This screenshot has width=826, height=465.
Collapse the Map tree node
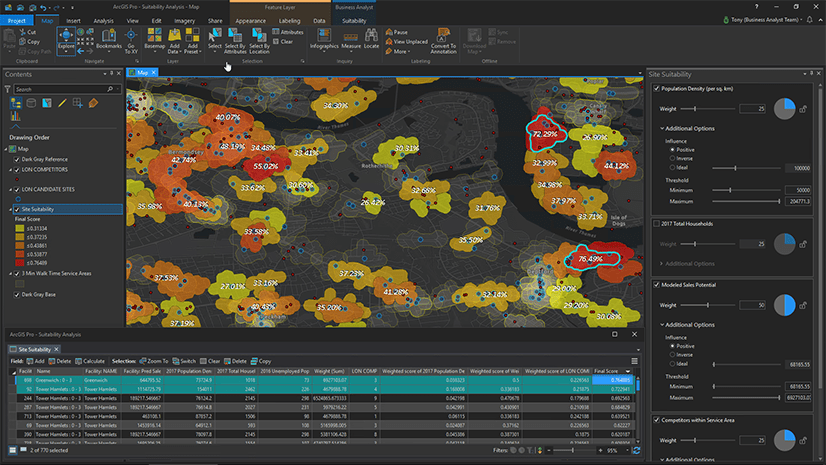[6, 149]
